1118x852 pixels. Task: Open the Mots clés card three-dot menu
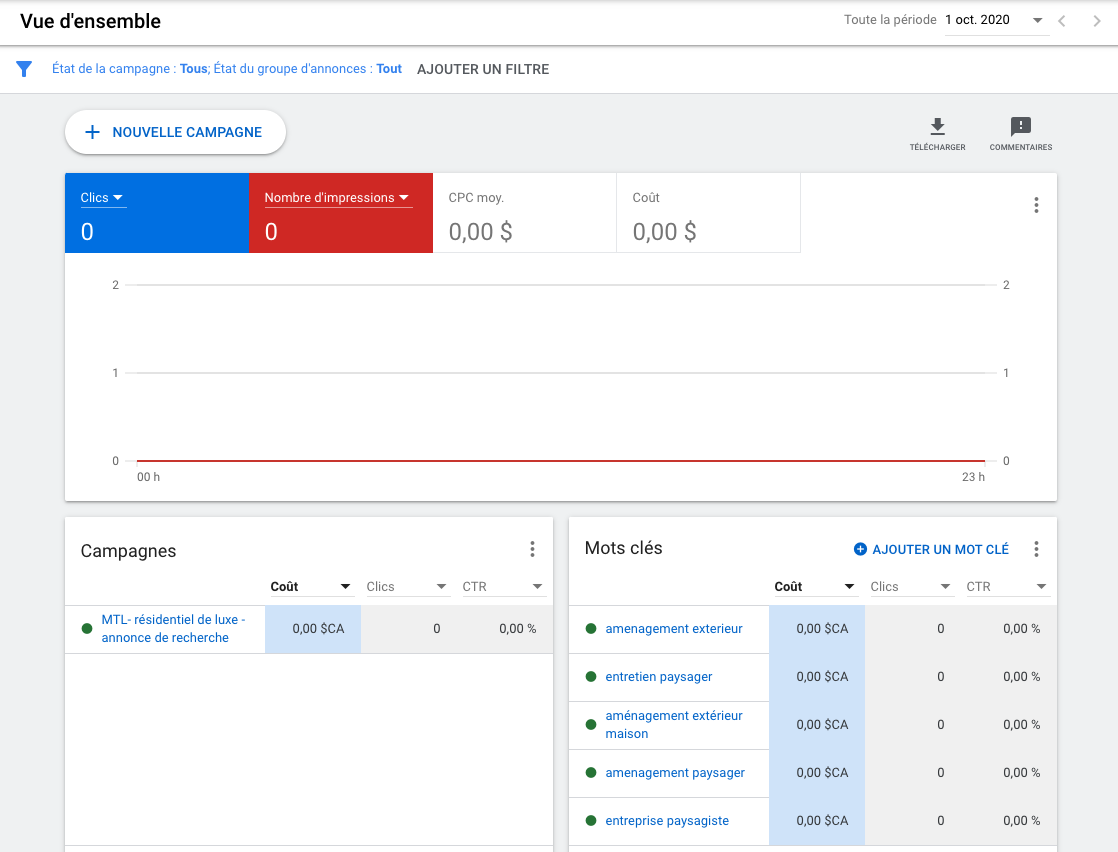click(x=1036, y=549)
